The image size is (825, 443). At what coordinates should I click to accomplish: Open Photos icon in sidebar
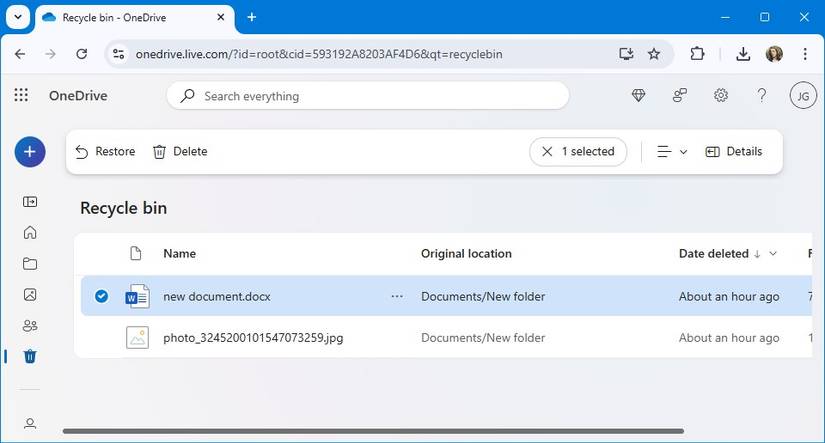(30, 295)
